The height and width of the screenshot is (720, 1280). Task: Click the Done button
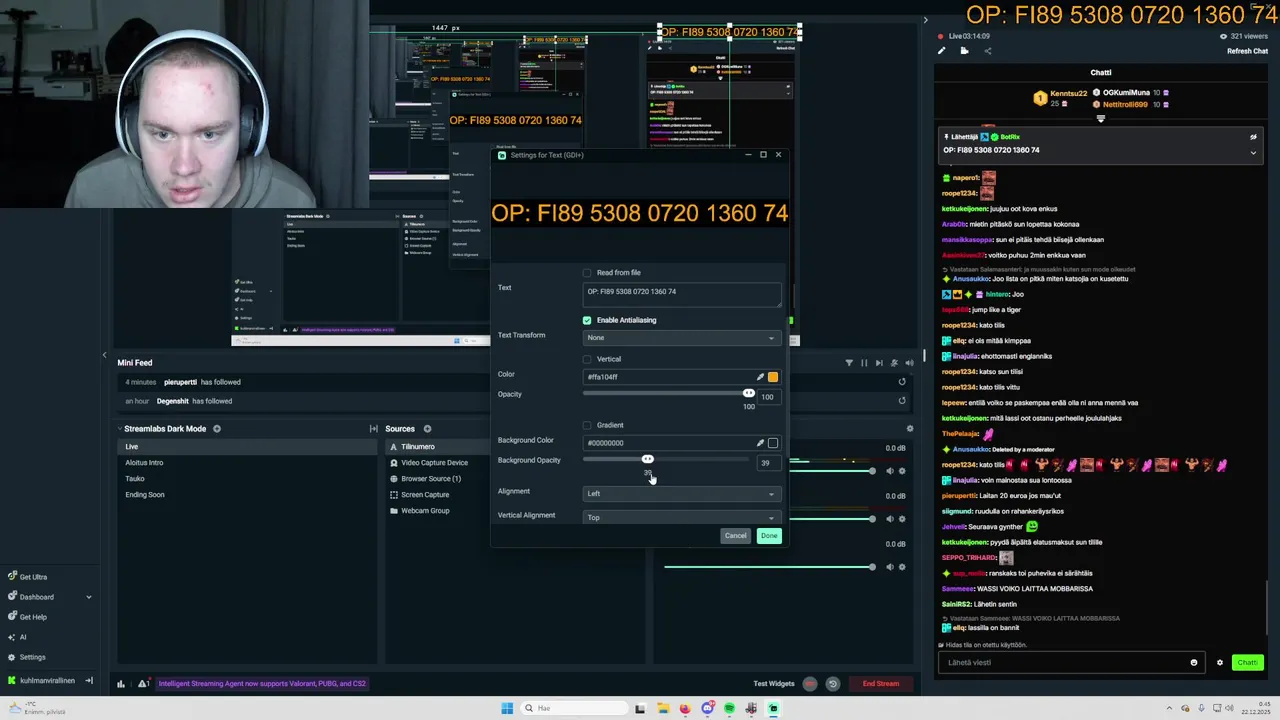[x=769, y=536]
